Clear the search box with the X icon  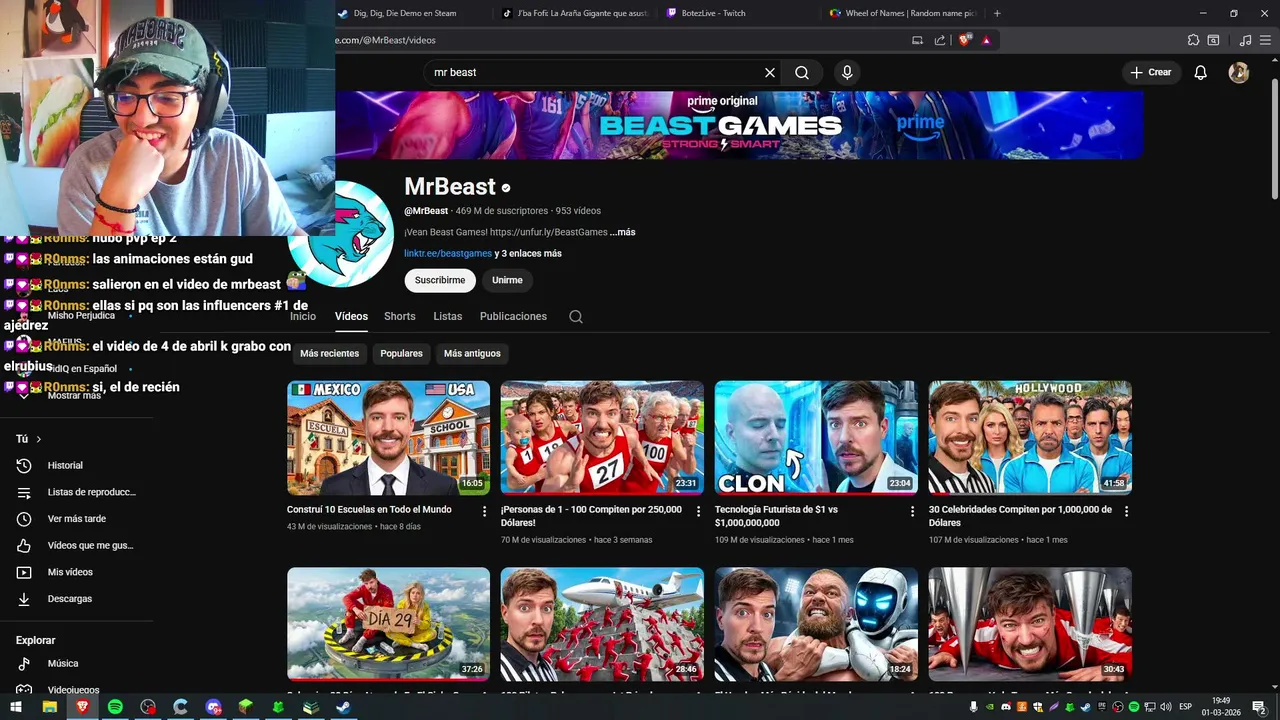pyautogui.click(x=770, y=73)
